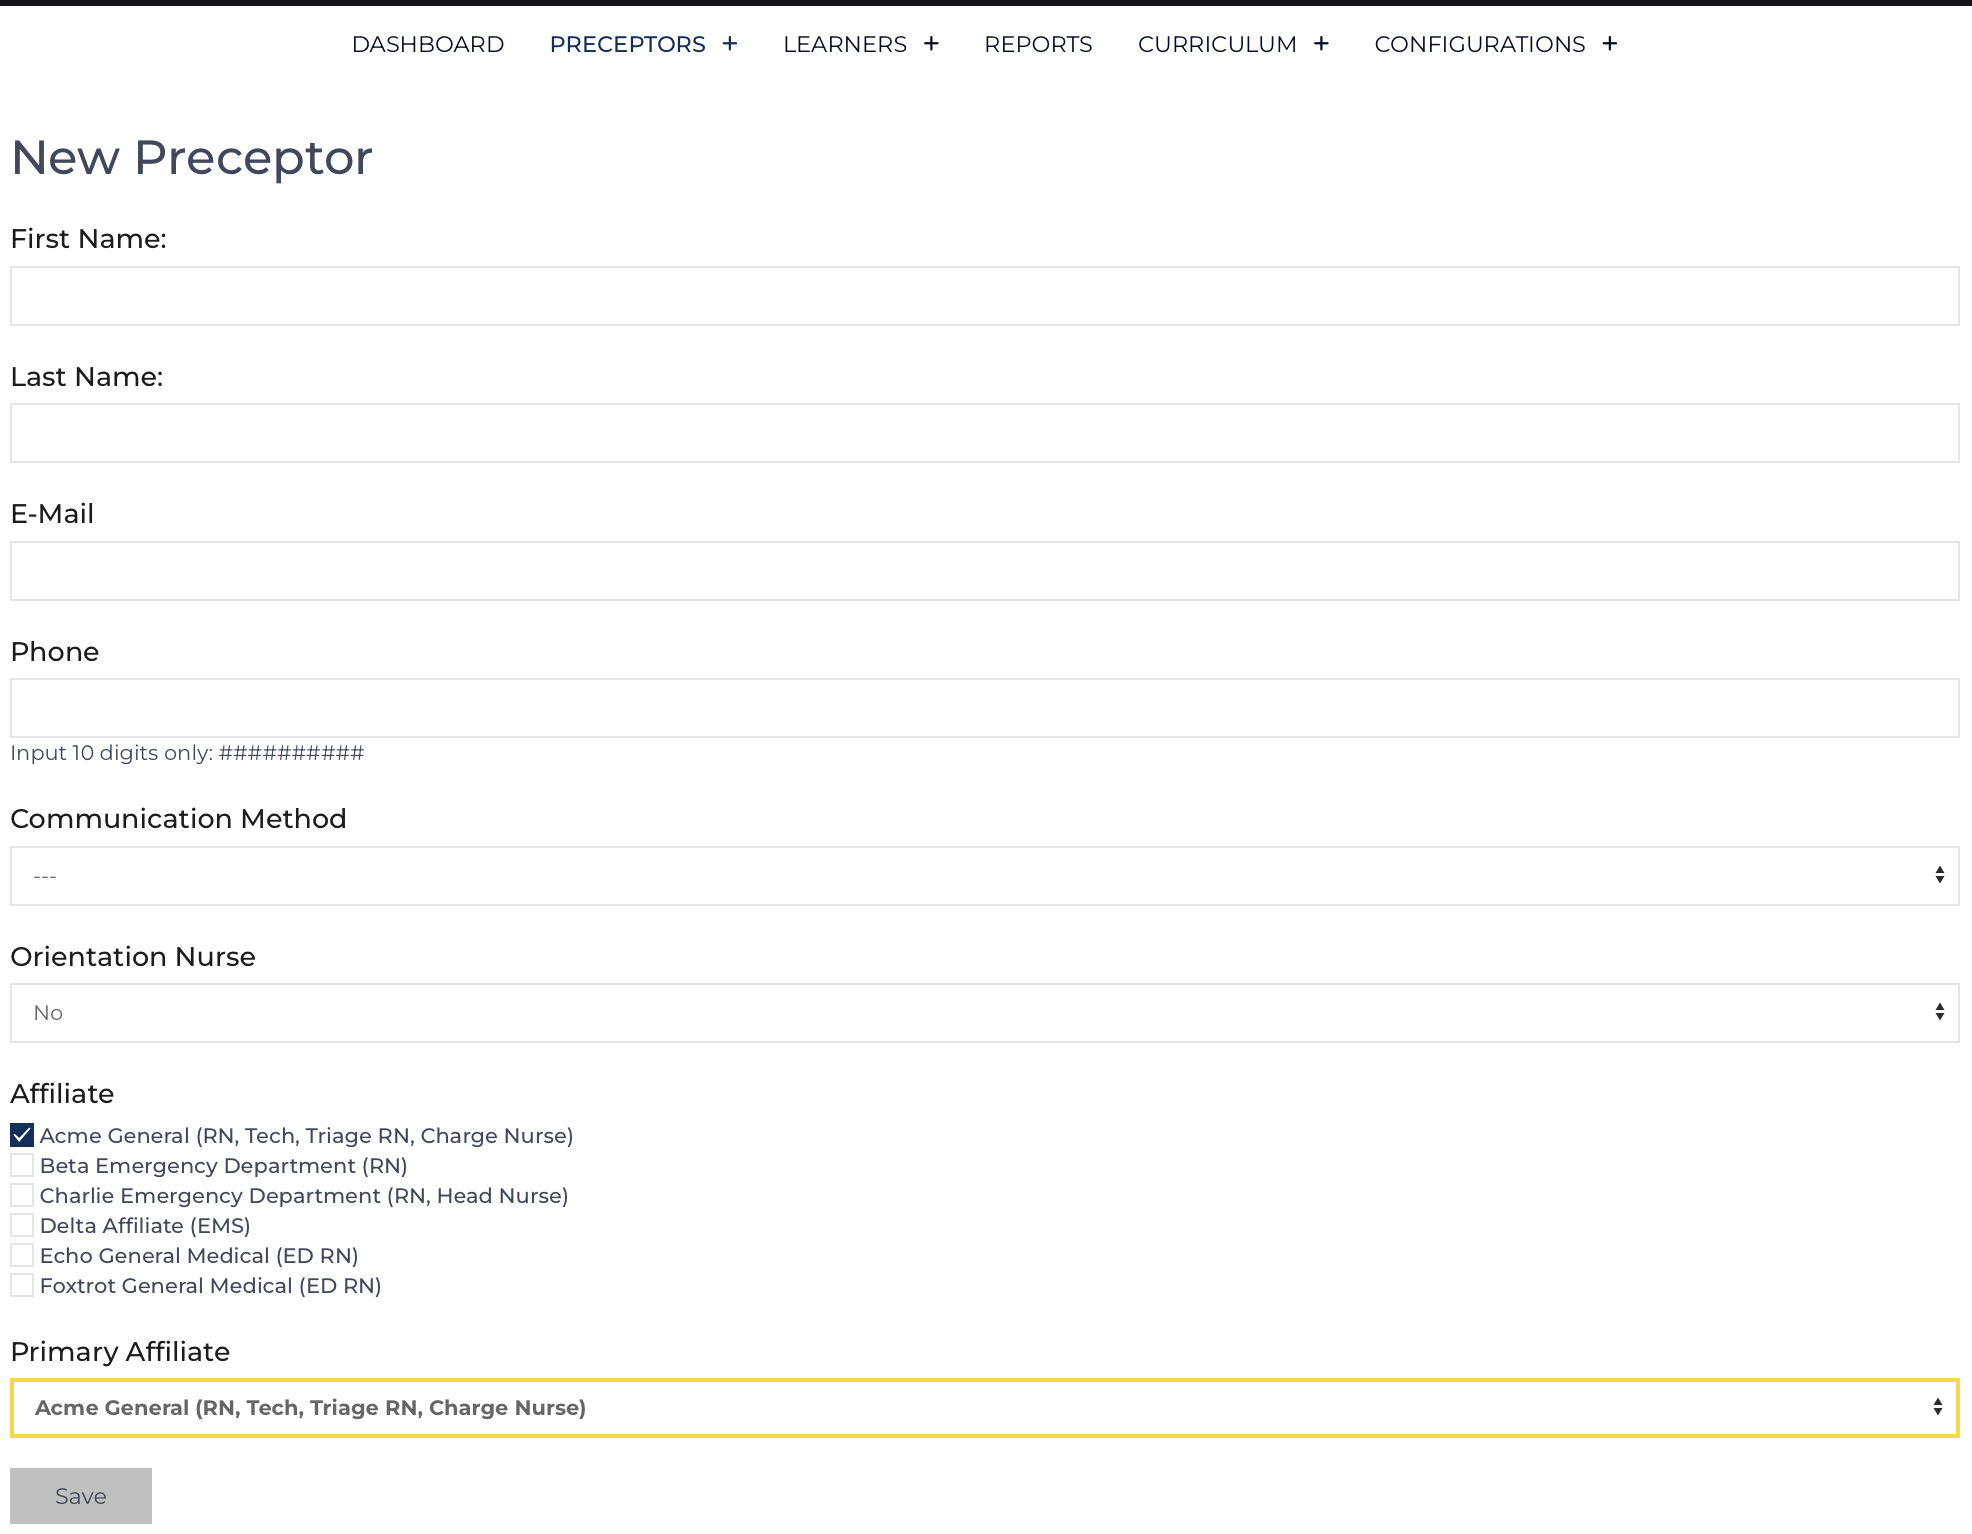Focus the E-Mail input field

tap(985, 571)
